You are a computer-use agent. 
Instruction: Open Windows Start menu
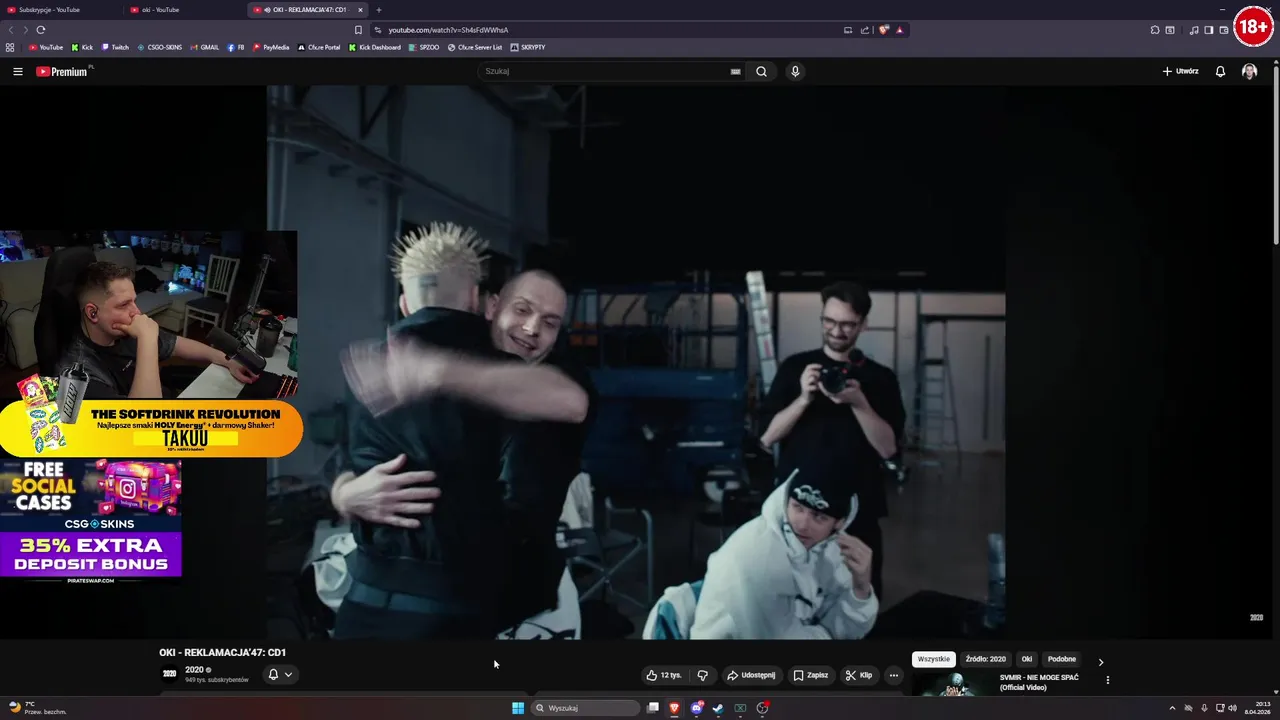point(518,708)
